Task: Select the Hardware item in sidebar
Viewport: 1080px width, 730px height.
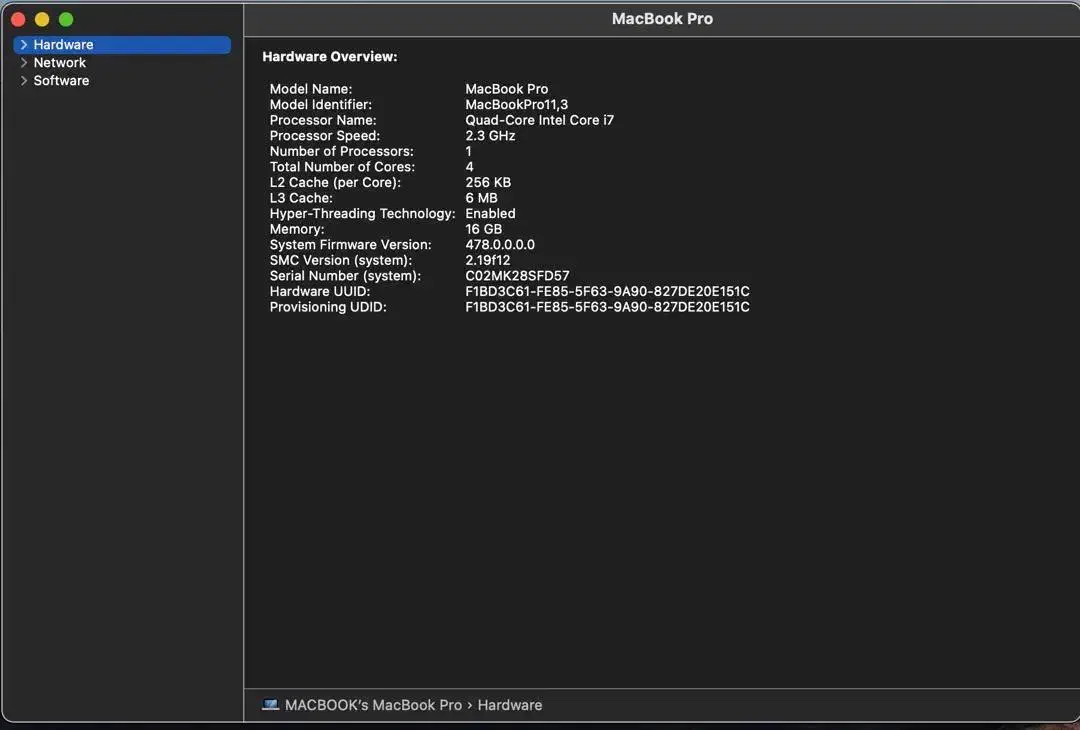Action: 63,45
